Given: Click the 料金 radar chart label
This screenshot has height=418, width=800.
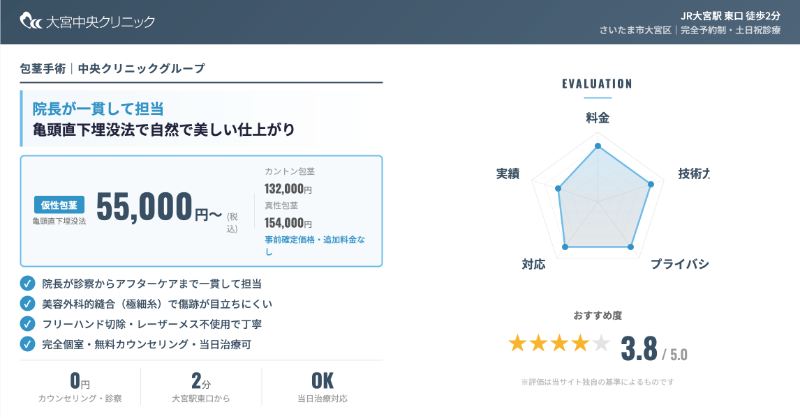Looking at the screenshot, I should (x=597, y=118).
